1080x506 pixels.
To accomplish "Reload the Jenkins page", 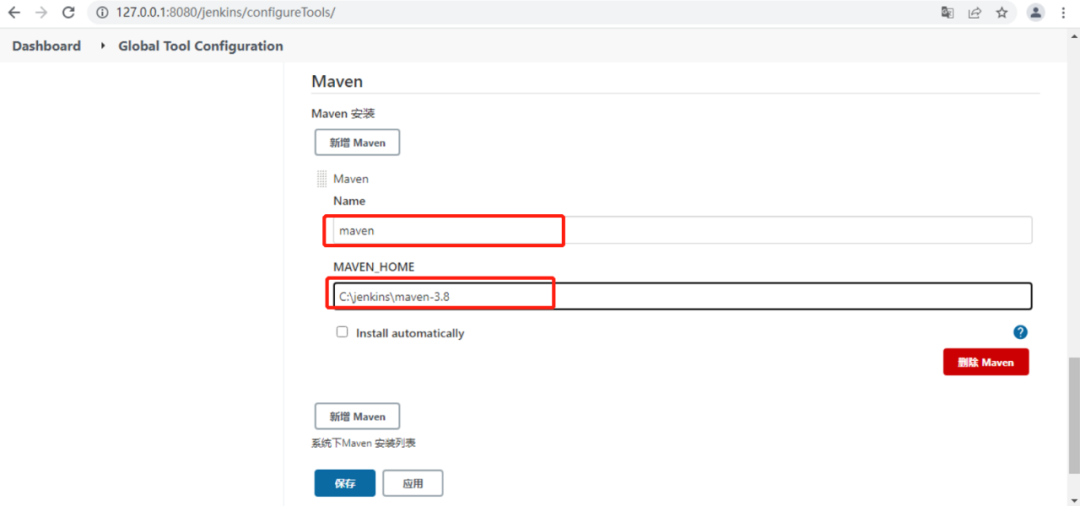I will (x=68, y=13).
